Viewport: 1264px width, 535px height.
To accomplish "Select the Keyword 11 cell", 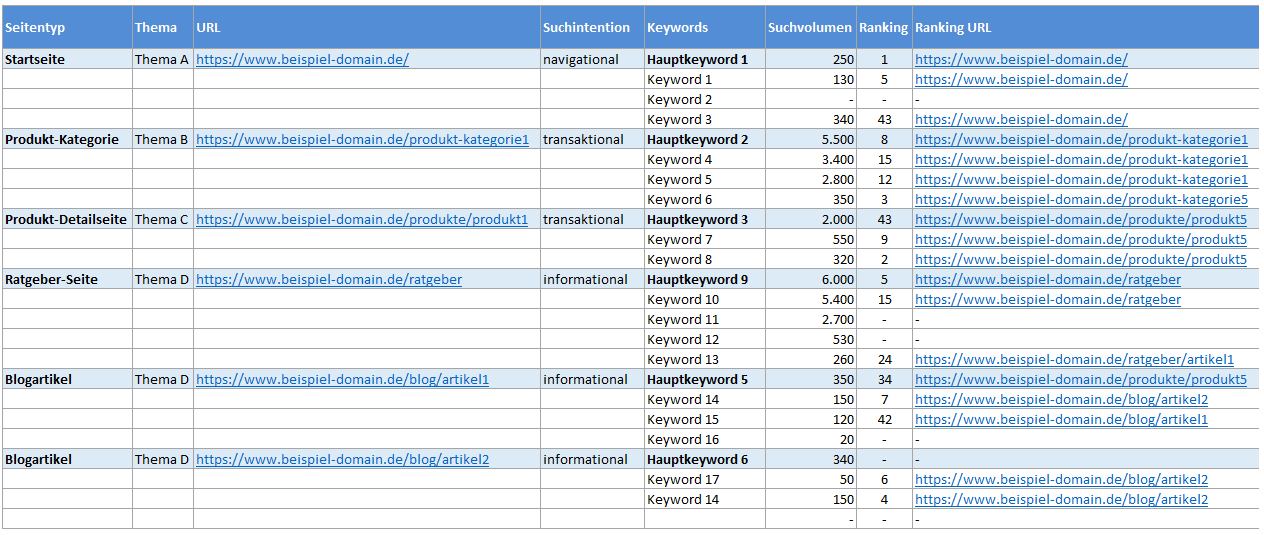I will (705, 319).
